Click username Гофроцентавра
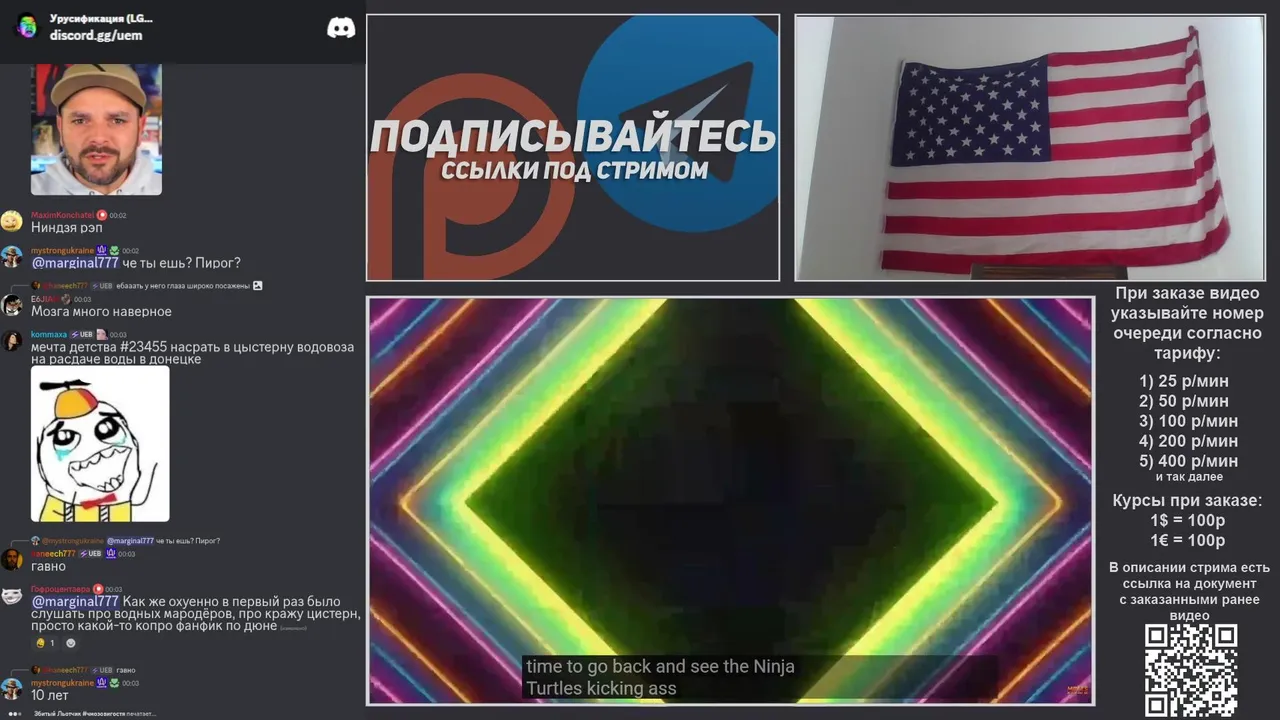 pos(60,589)
